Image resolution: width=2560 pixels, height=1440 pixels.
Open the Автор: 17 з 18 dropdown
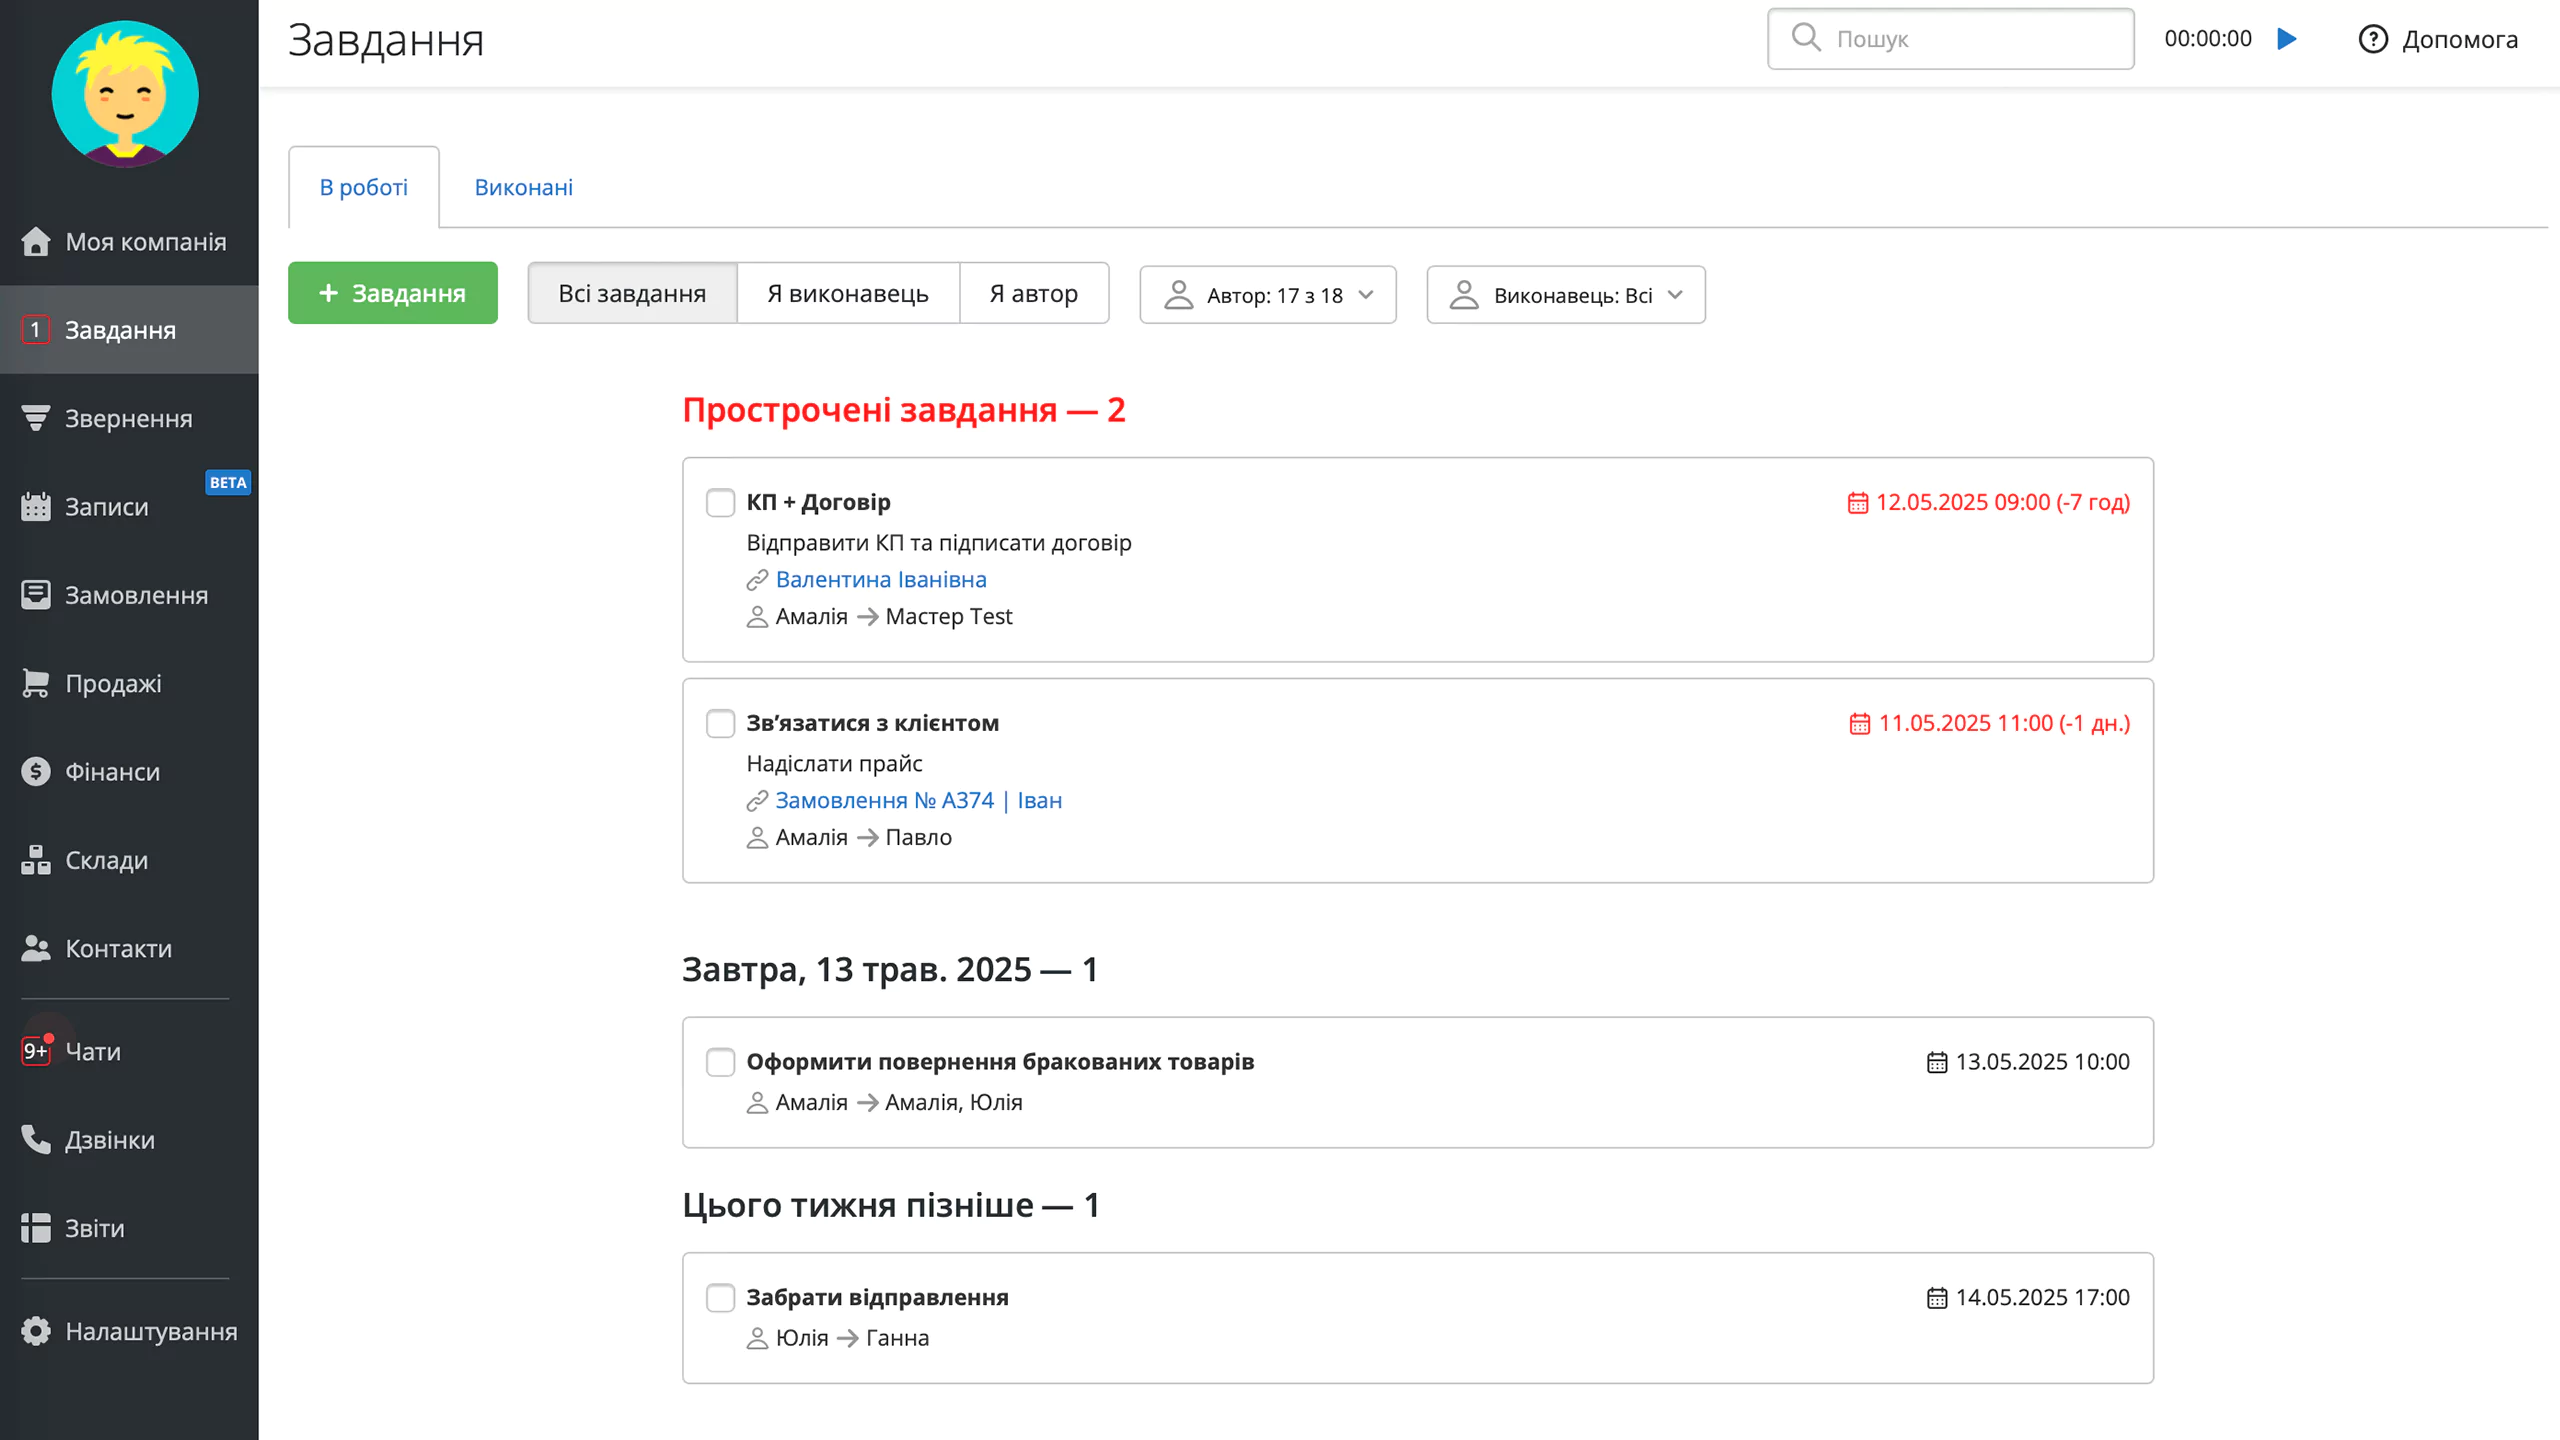pos(1268,295)
